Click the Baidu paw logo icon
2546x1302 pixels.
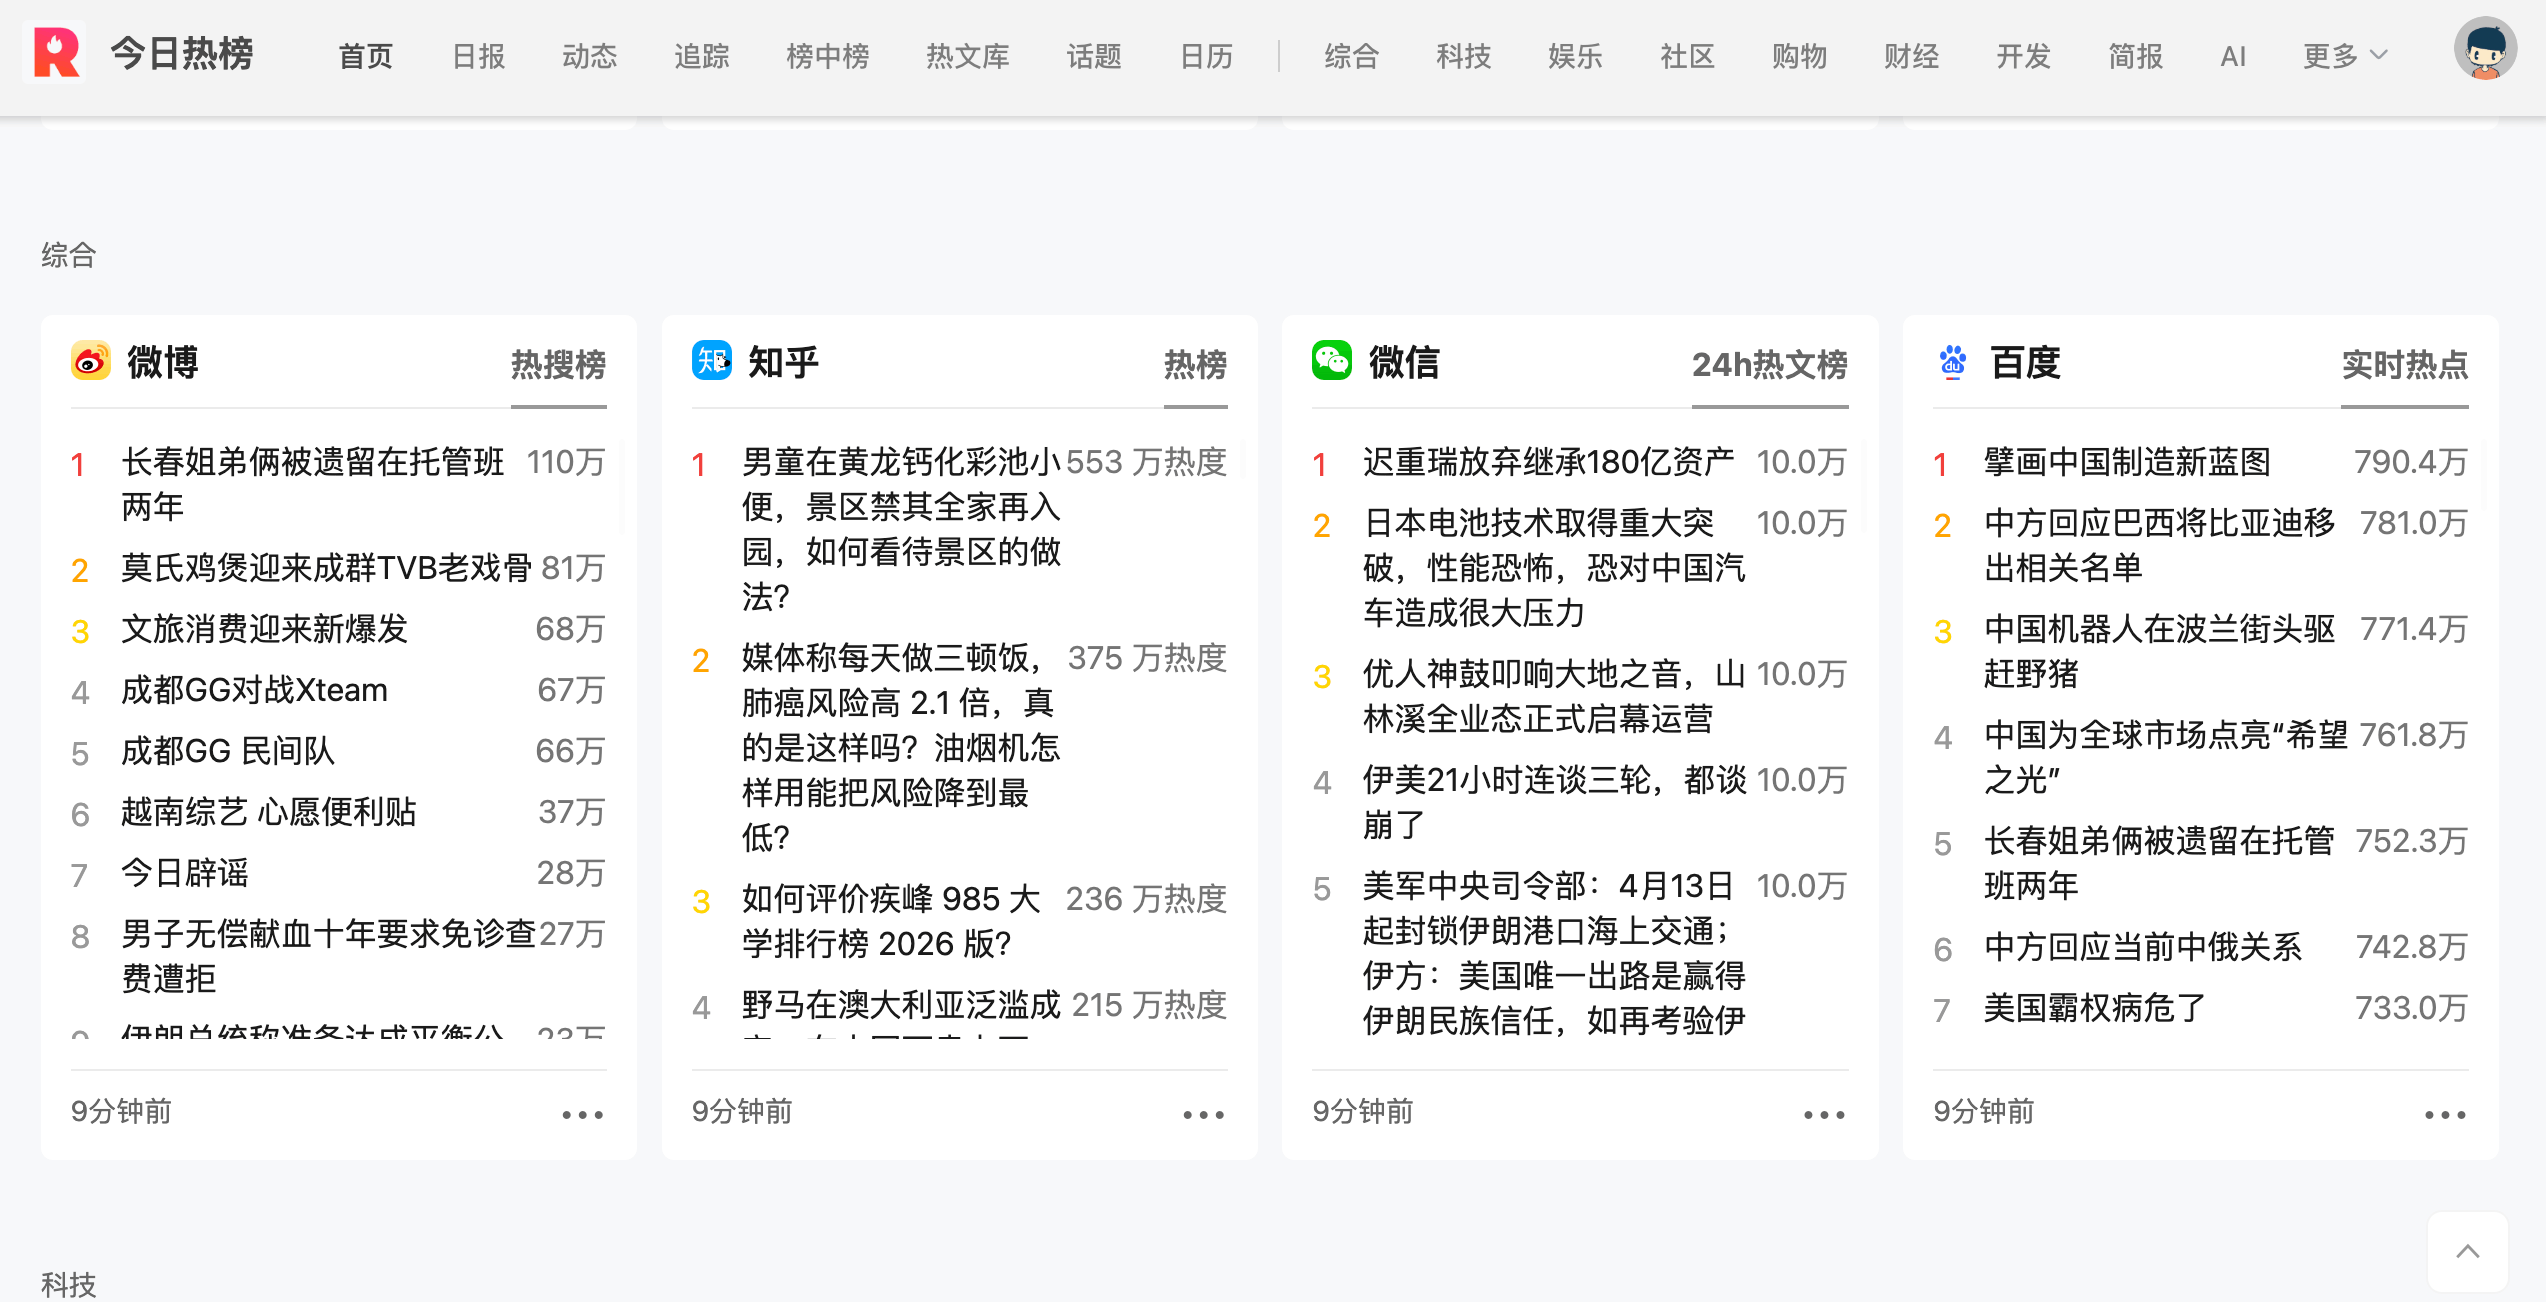pos(1952,361)
